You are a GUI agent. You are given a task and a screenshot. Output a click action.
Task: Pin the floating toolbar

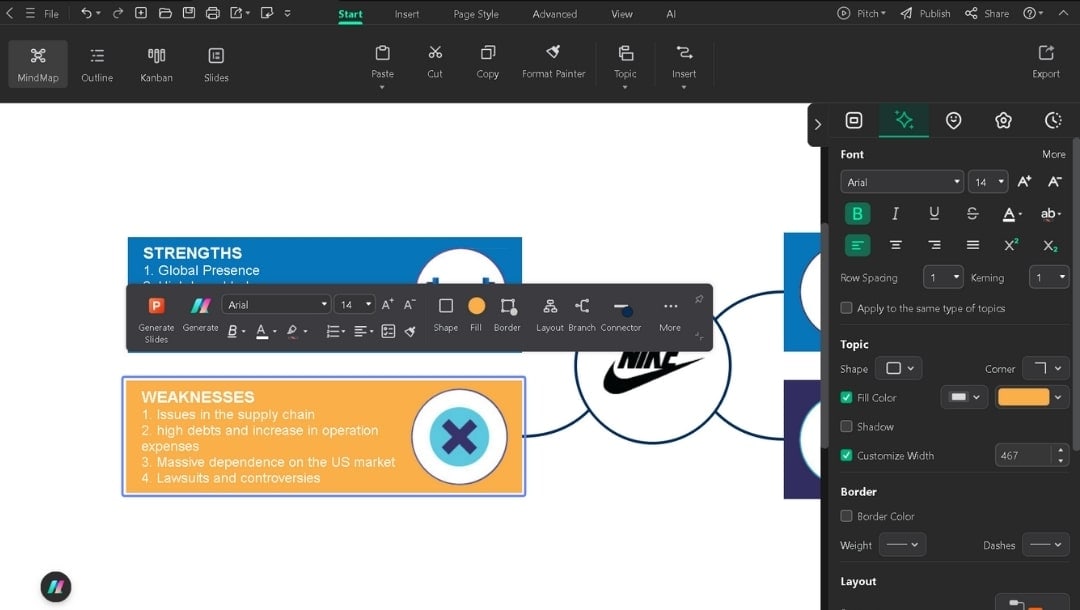(699, 299)
